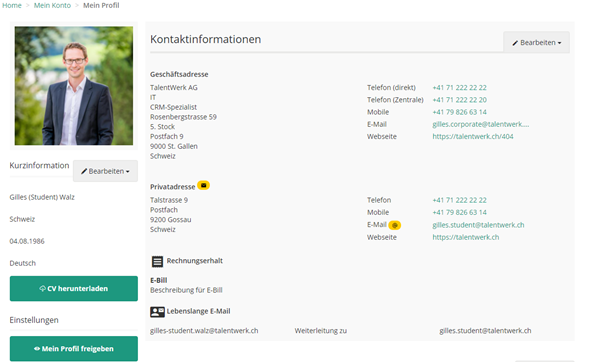The image size is (605, 362).
Task: Open the private https://talentwerk.ch website link
Action: pyautogui.click(x=465, y=237)
